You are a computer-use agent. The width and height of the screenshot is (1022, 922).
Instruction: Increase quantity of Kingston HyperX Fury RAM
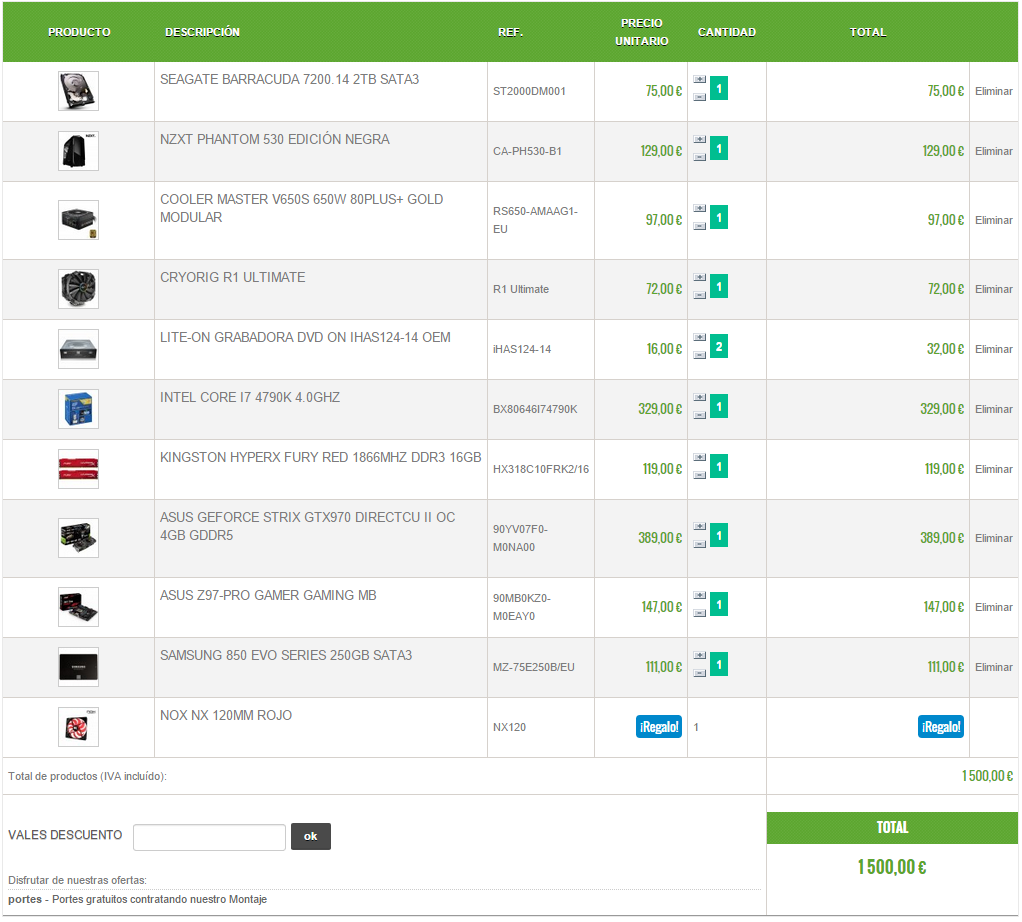(699, 457)
